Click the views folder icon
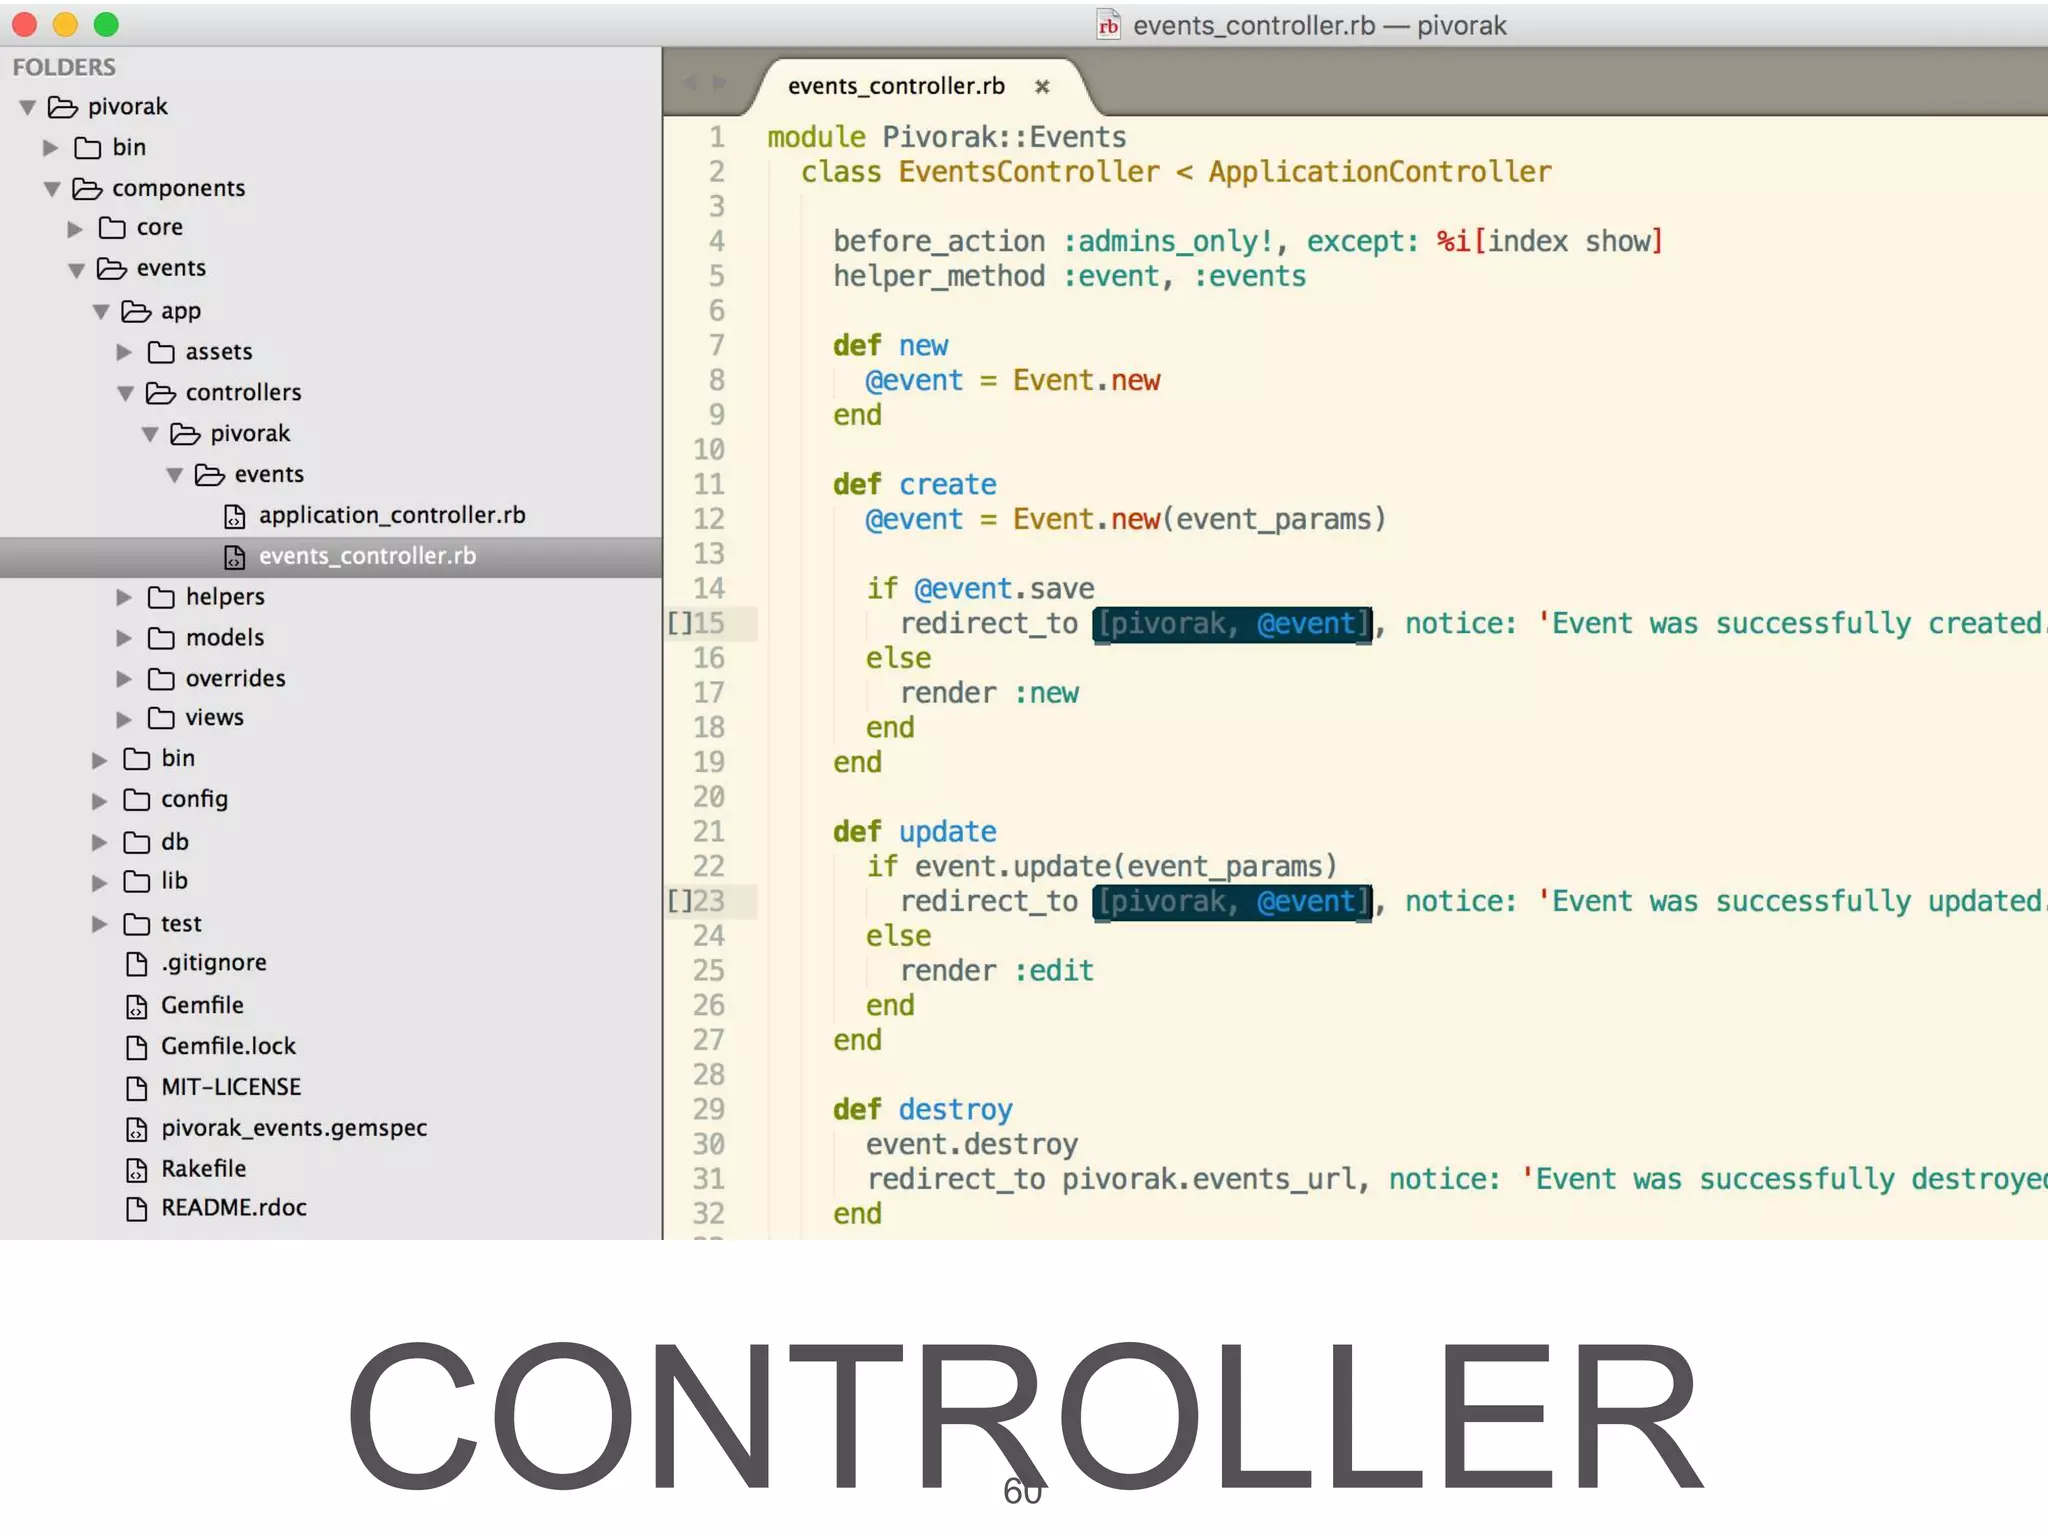The height and width of the screenshot is (1536, 2048). tap(161, 718)
